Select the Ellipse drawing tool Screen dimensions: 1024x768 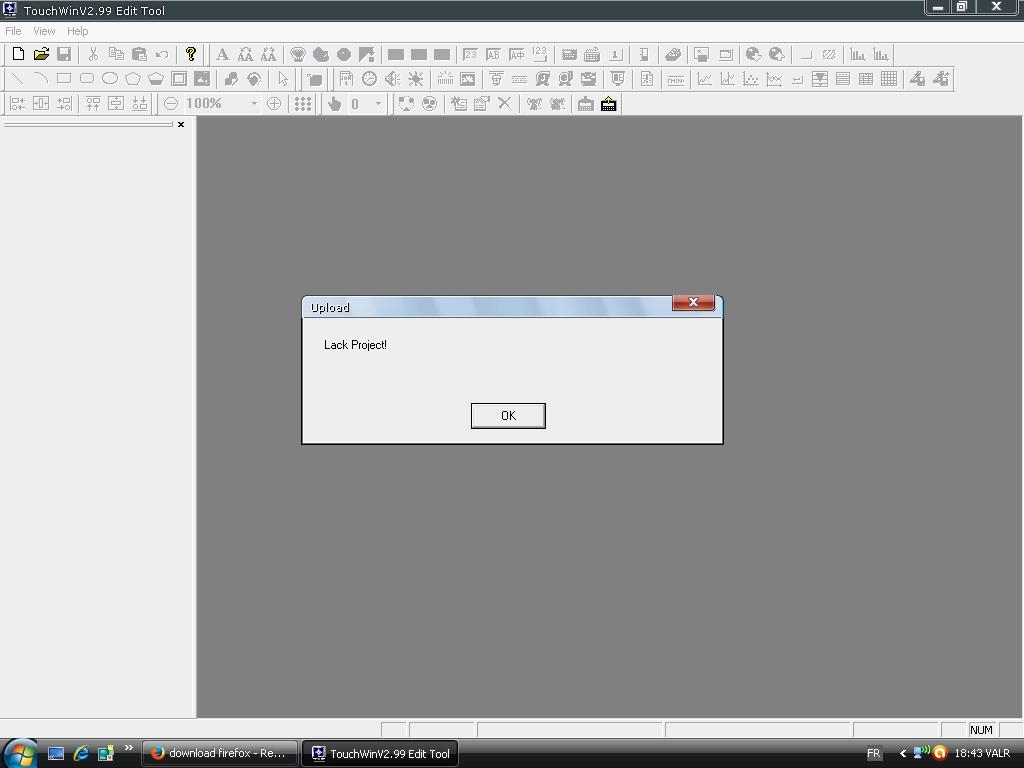click(110, 79)
